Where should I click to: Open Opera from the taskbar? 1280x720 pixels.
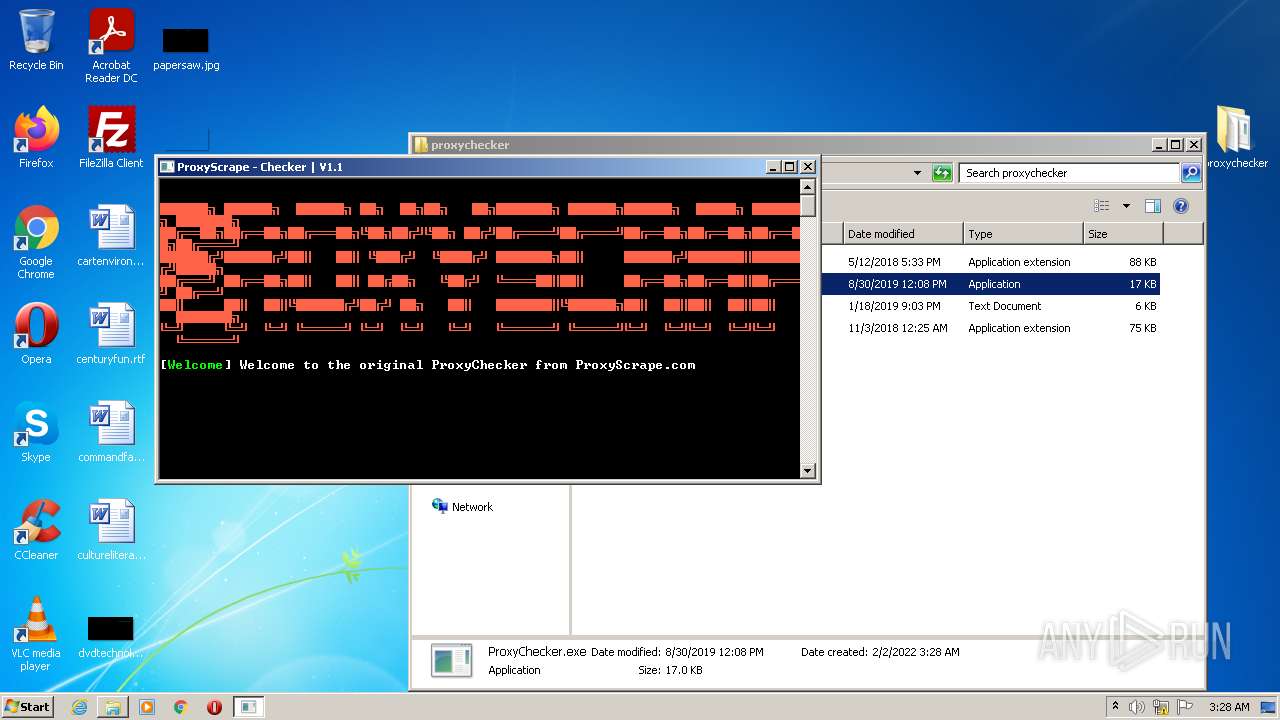[x=214, y=707]
